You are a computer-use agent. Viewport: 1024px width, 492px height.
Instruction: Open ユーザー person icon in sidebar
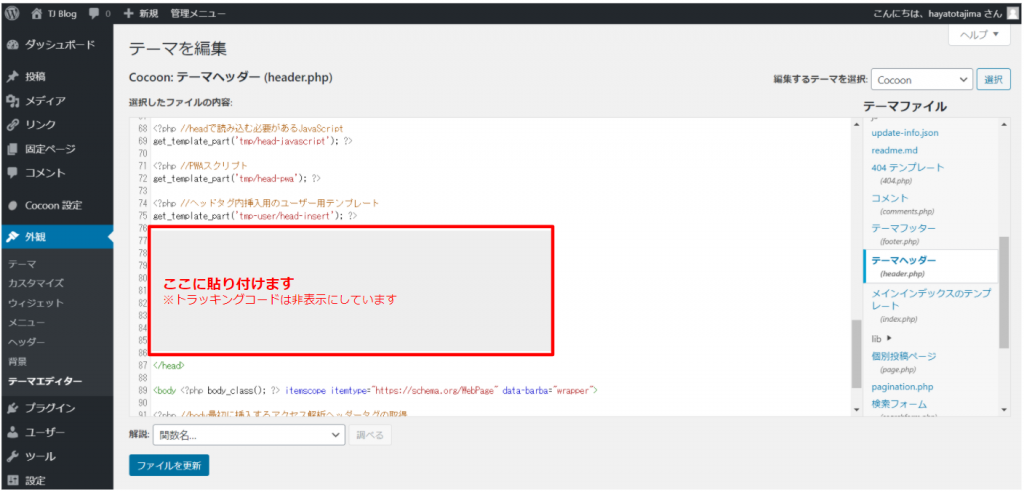click(x=13, y=432)
